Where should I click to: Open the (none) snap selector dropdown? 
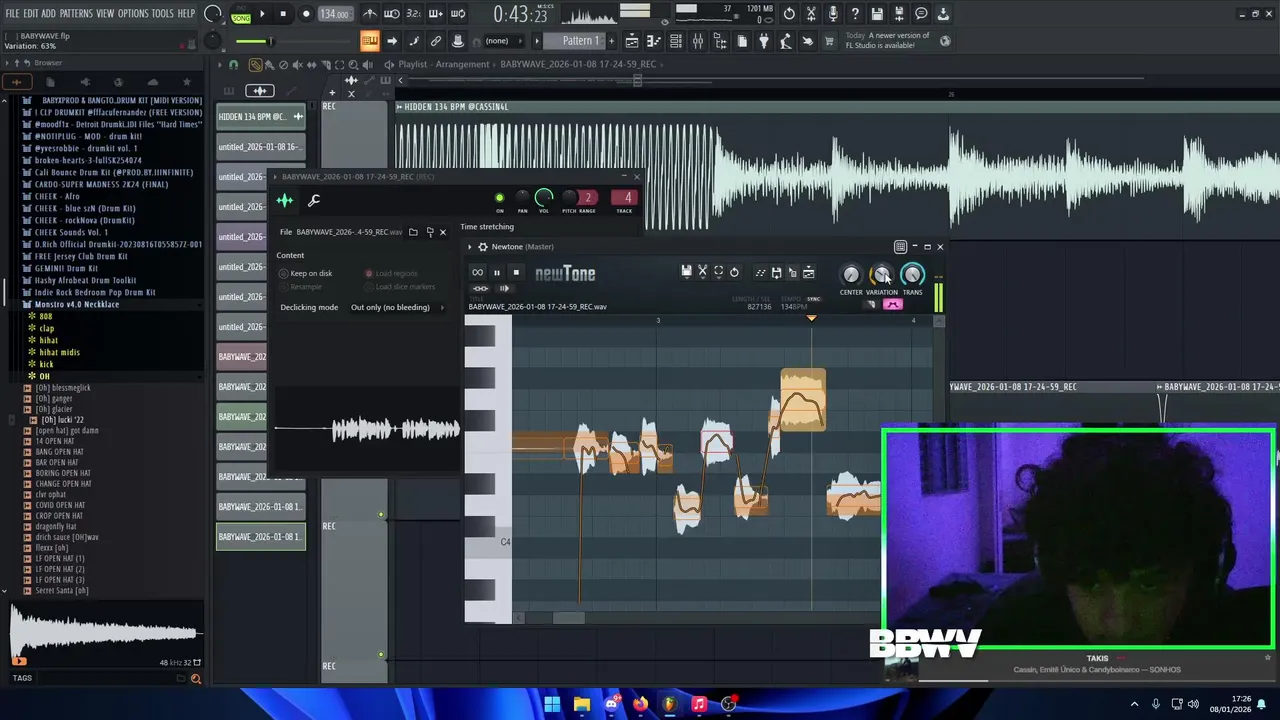click(503, 41)
